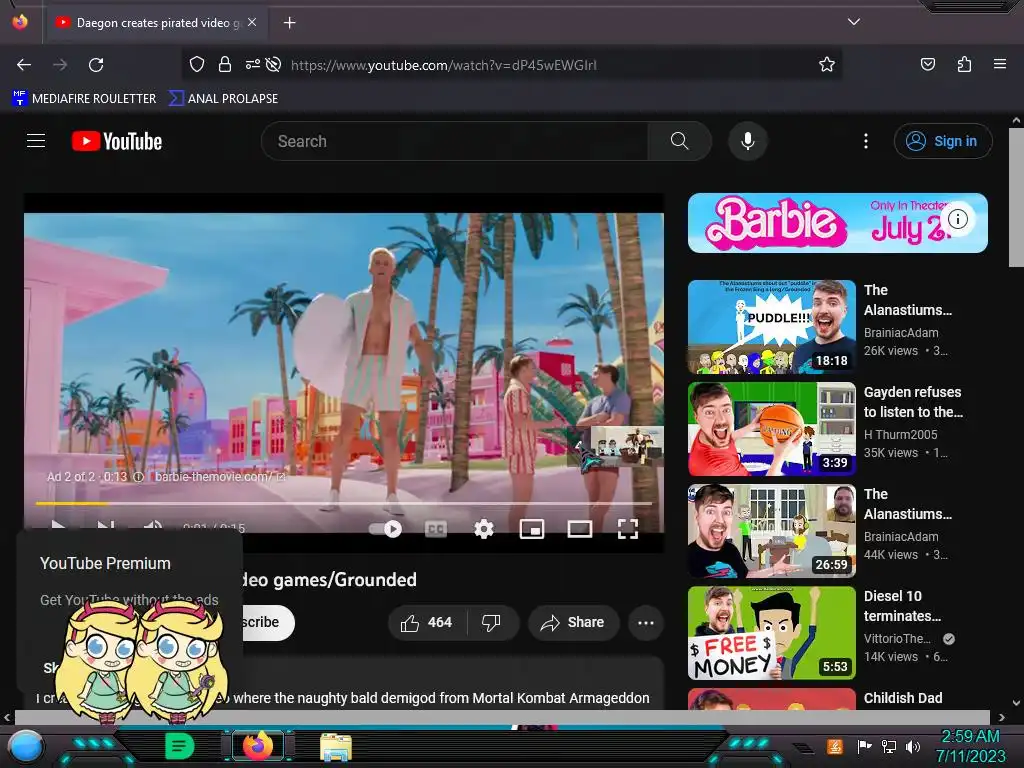Open YouTube settings three-dot menu
Viewport: 1024px width, 768px height.
[866, 141]
